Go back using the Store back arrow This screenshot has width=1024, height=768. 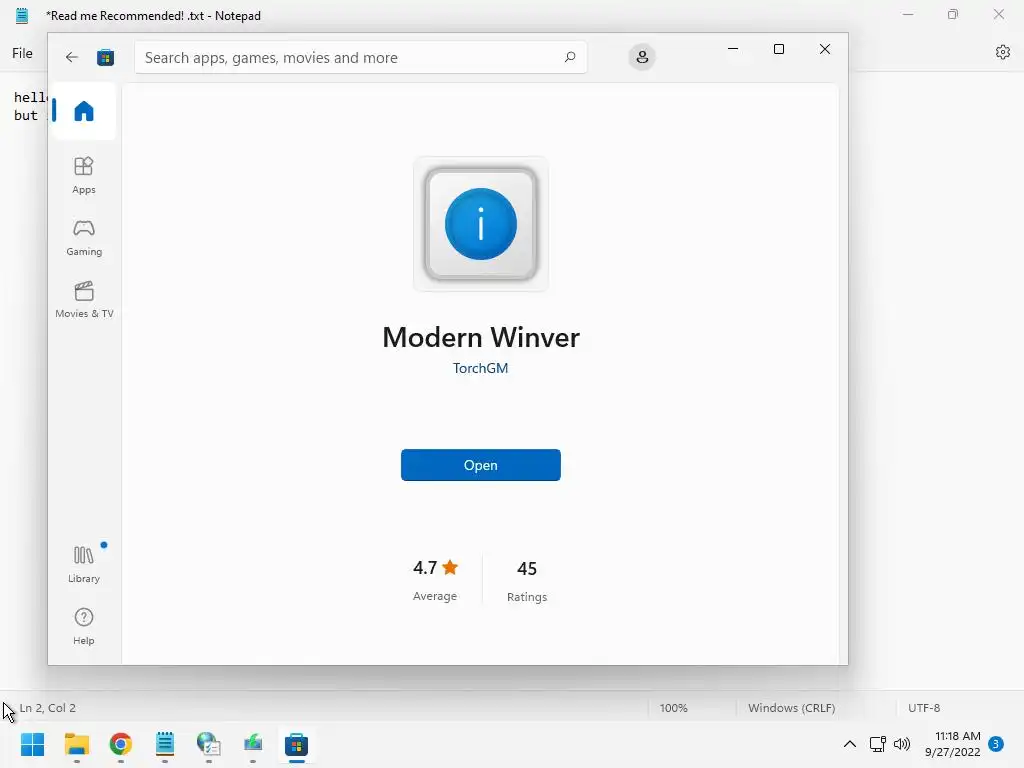[x=72, y=57]
